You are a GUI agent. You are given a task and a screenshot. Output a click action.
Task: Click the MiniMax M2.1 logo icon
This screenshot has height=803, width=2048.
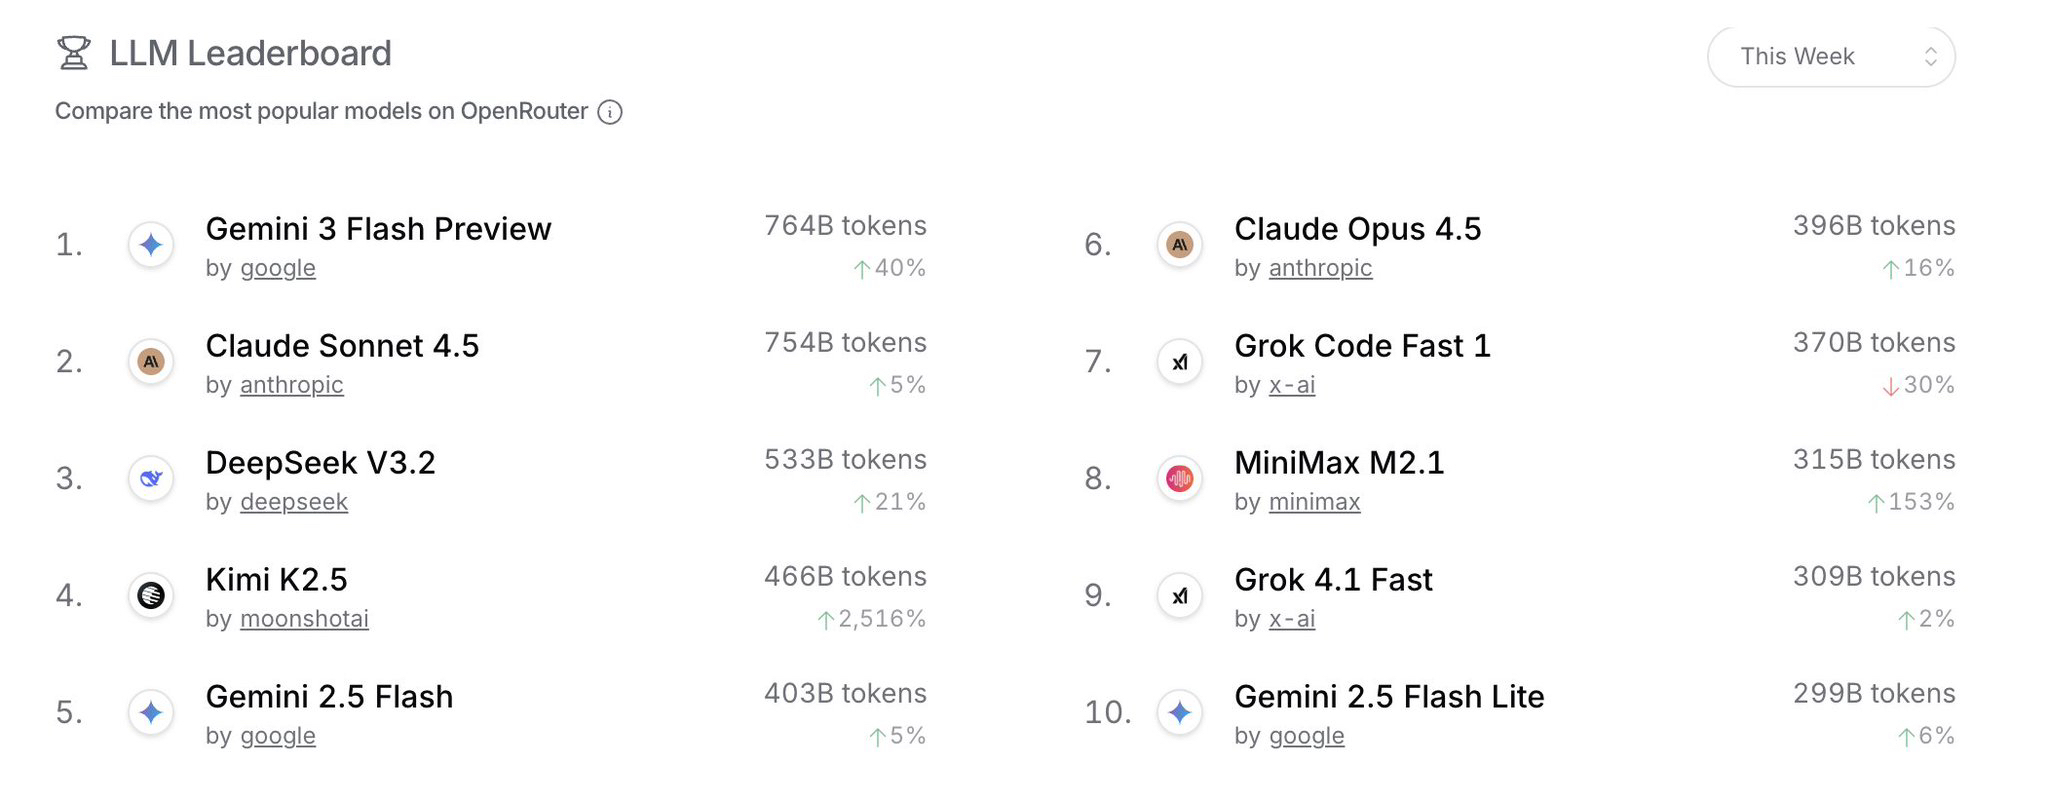click(x=1180, y=479)
